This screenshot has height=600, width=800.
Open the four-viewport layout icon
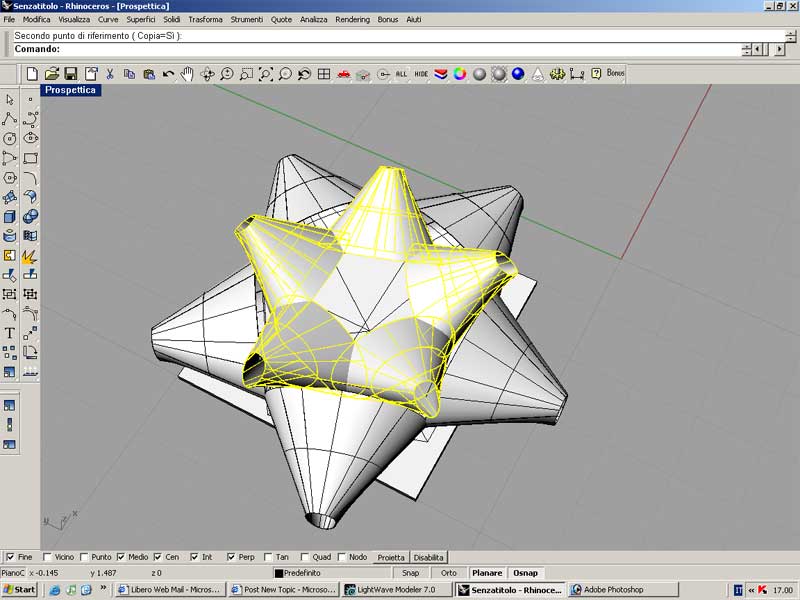pyautogui.click(x=324, y=74)
